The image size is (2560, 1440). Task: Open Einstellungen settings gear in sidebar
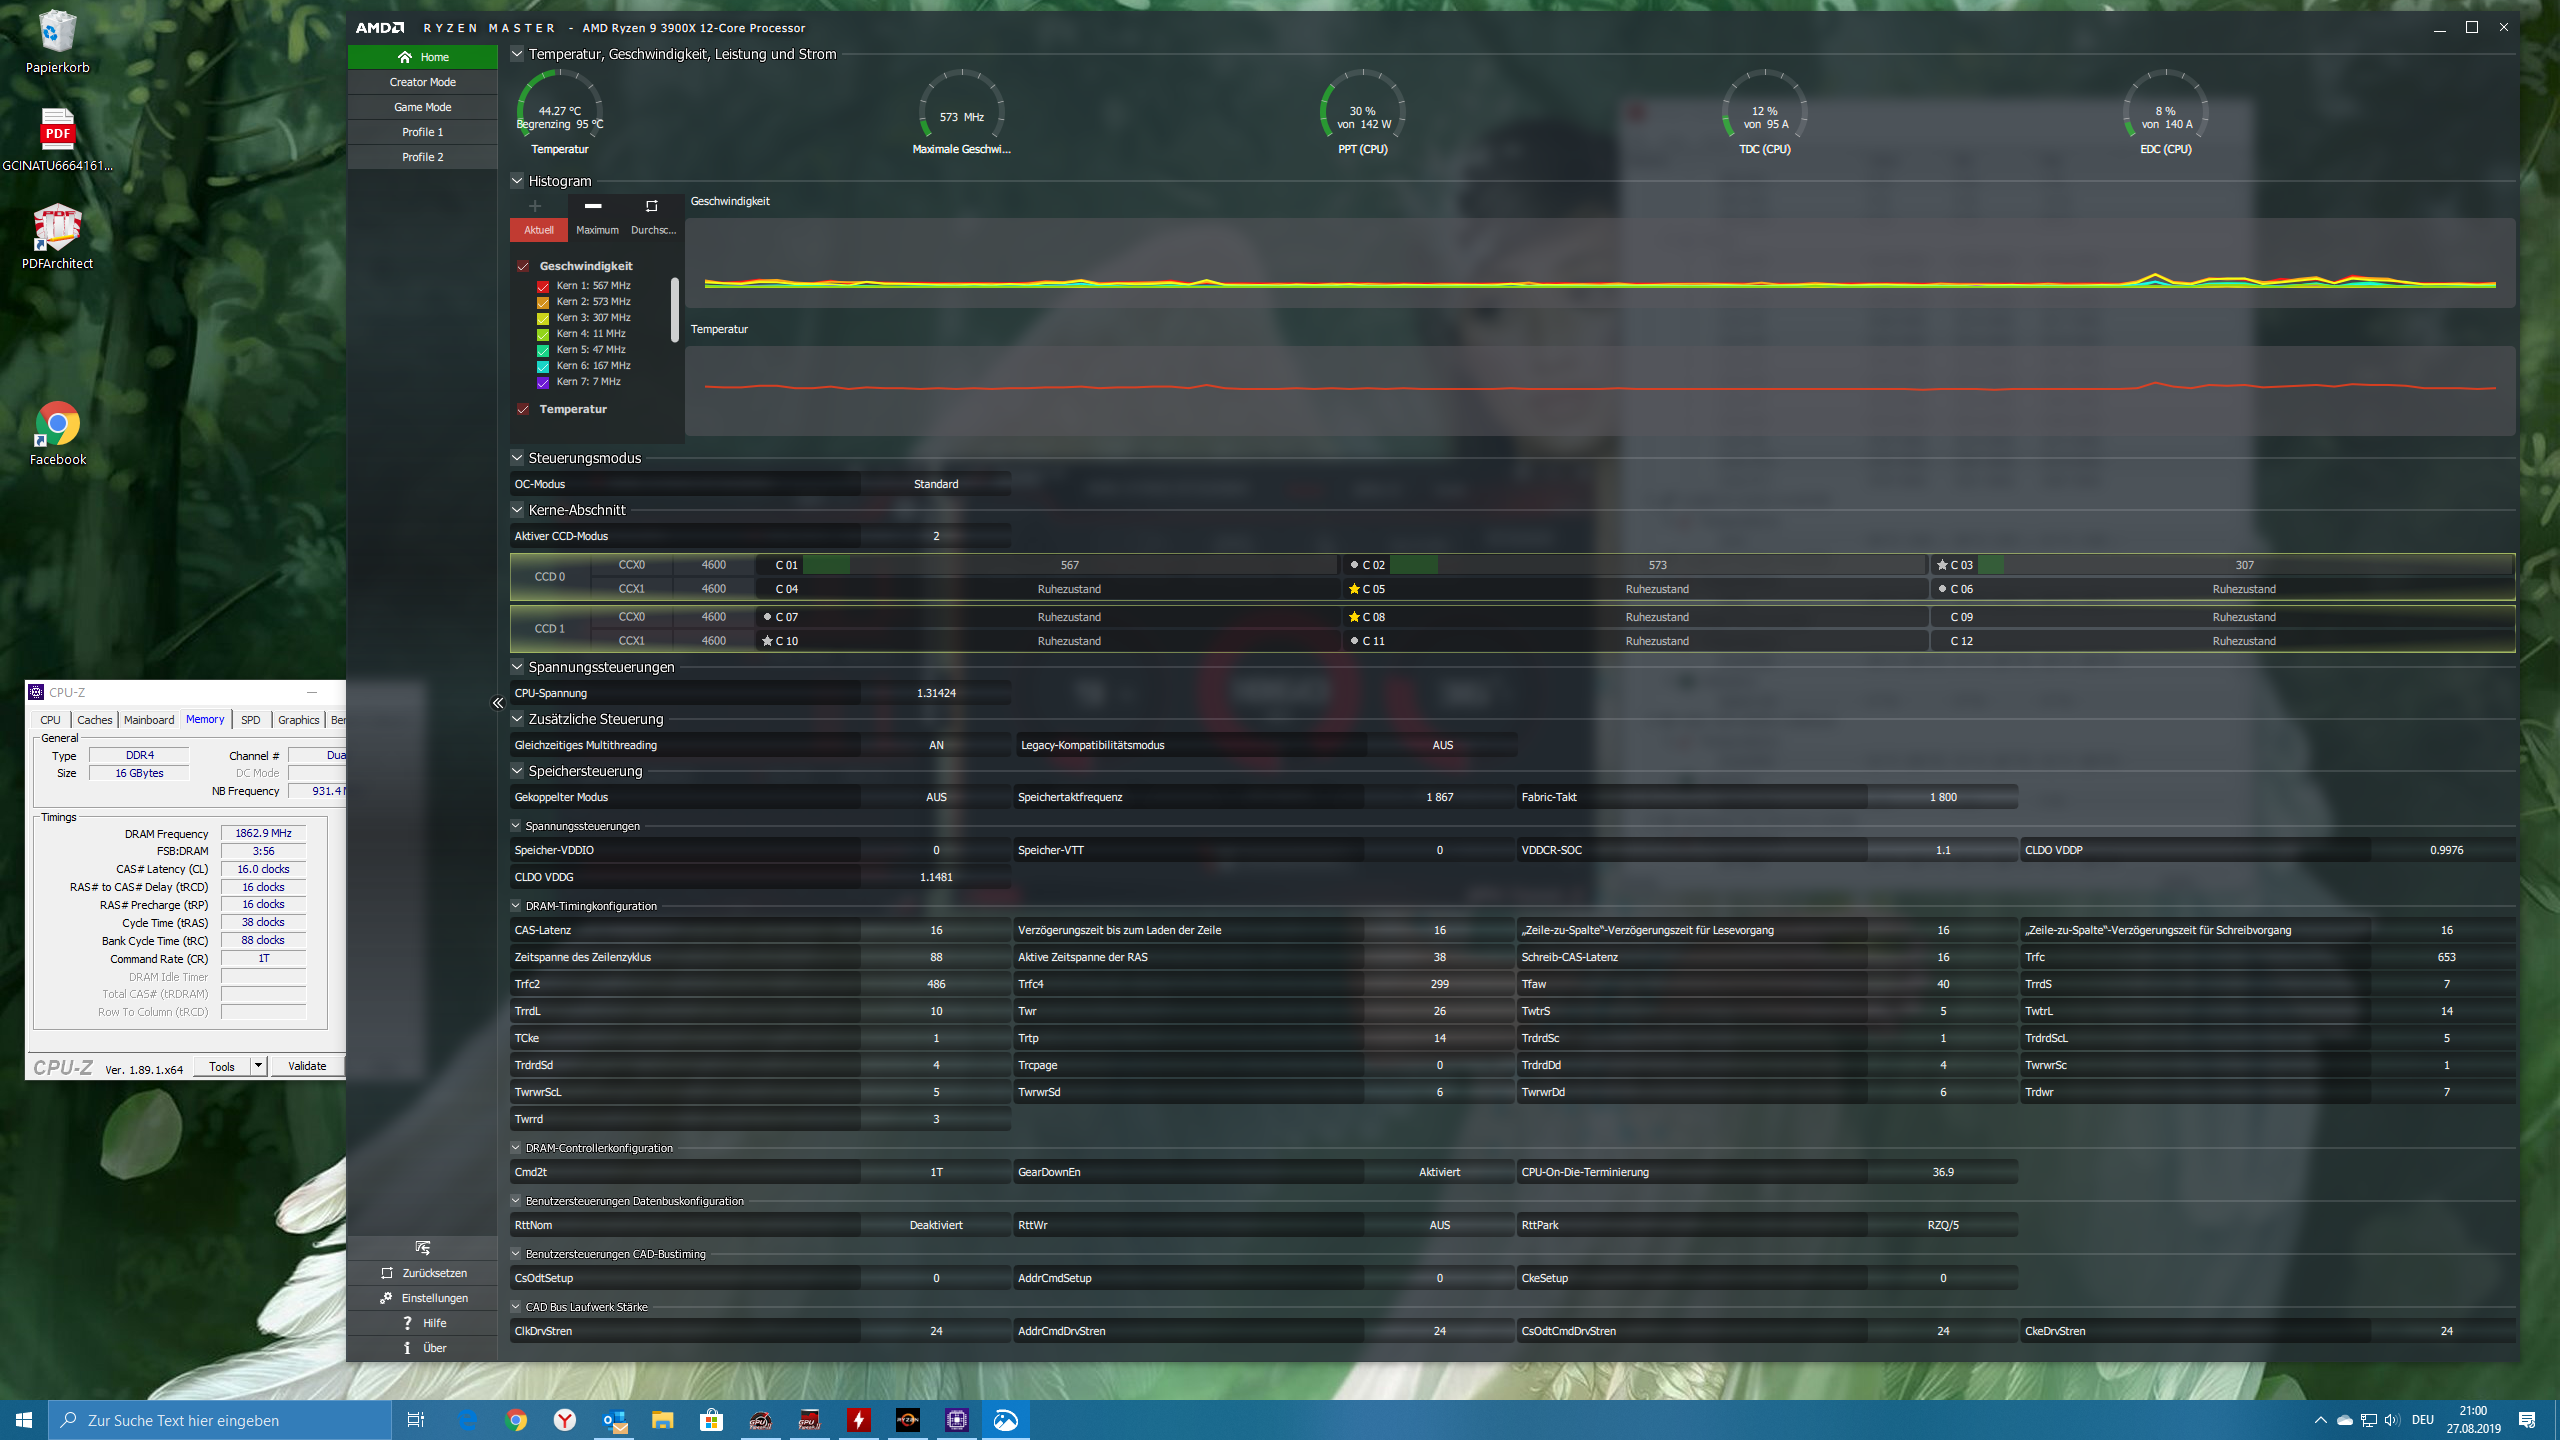(387, 1298)
